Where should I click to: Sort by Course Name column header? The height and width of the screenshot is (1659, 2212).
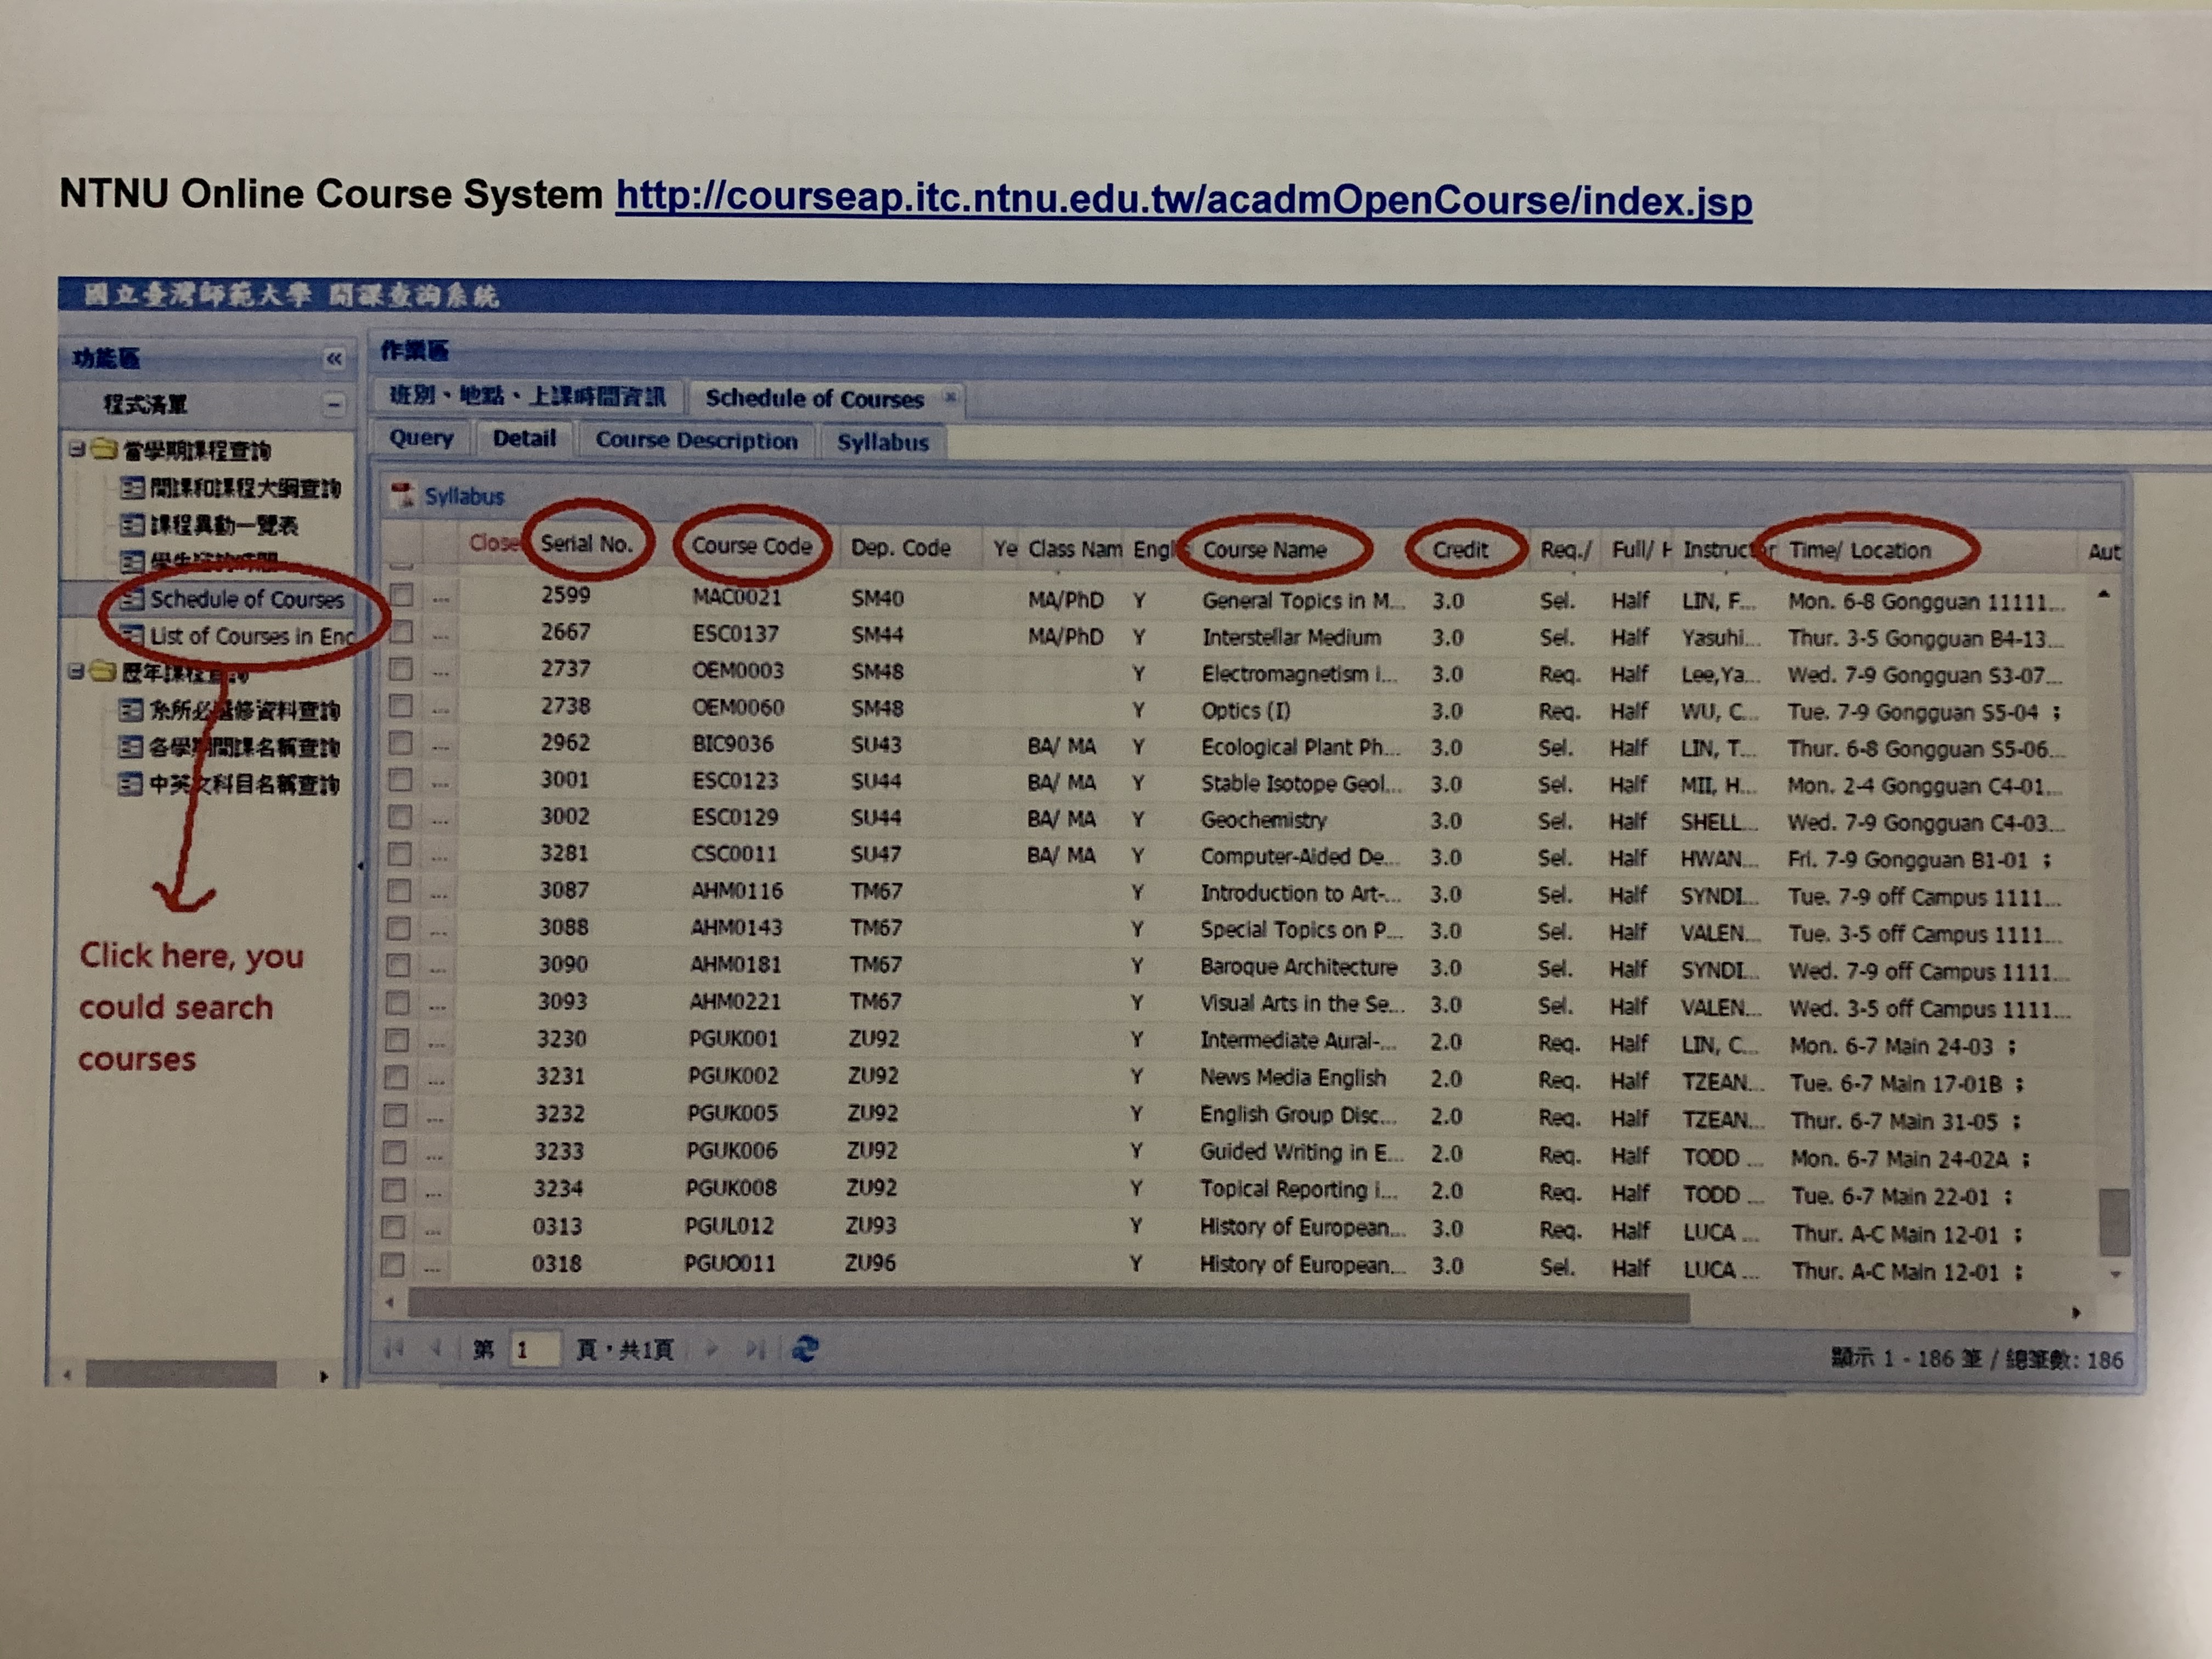click(x=1264, y=550)
